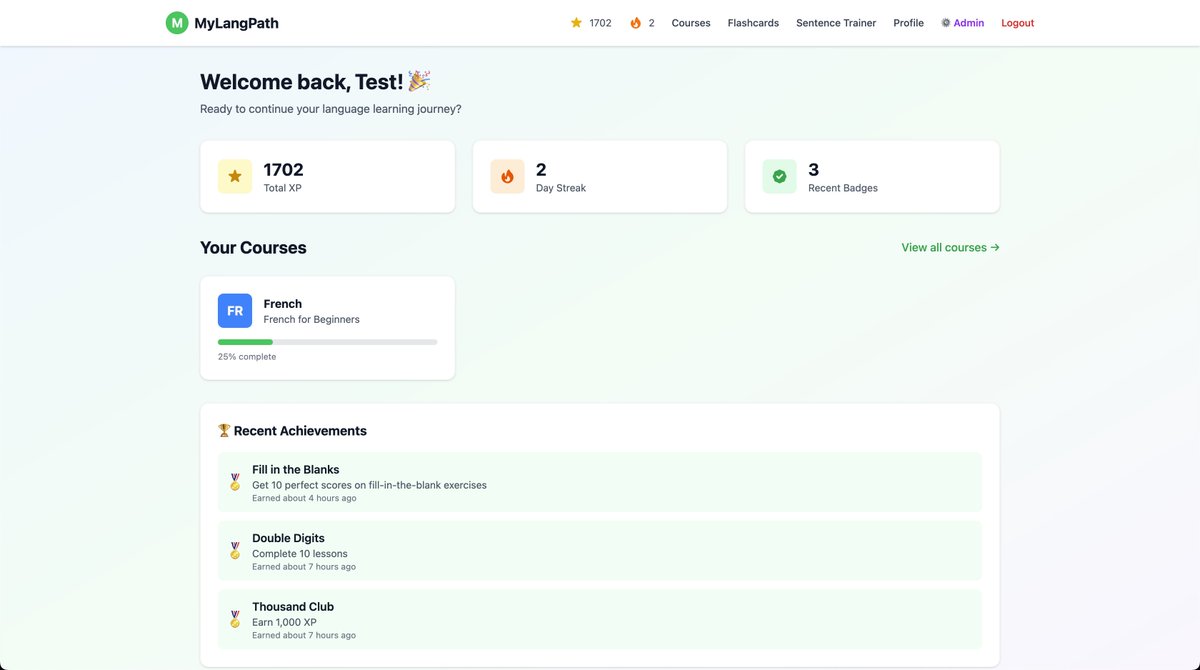Click the Recent Badges checkmark icon
1200x670 pixels.
(x=779, y=176)
